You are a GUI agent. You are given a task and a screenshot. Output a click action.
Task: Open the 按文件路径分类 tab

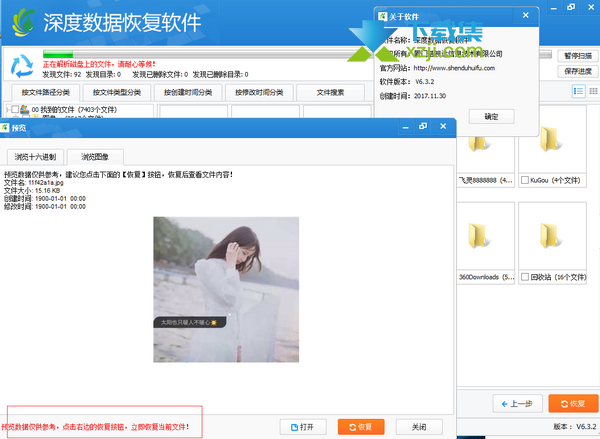[46, 92]
